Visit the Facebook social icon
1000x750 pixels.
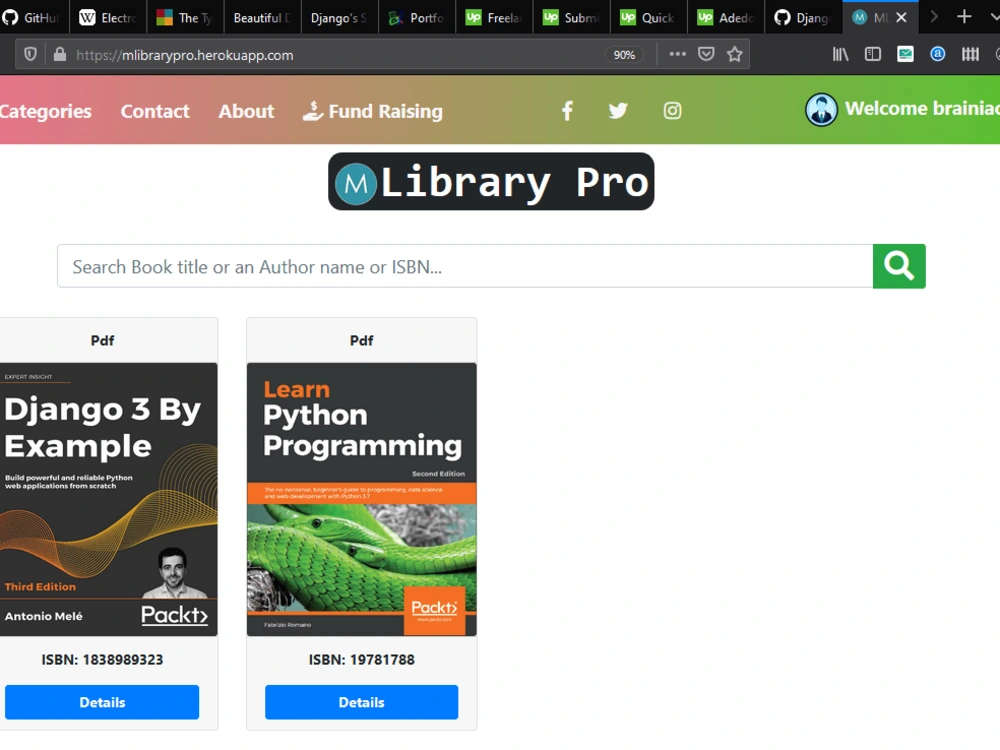coord(567,110)
